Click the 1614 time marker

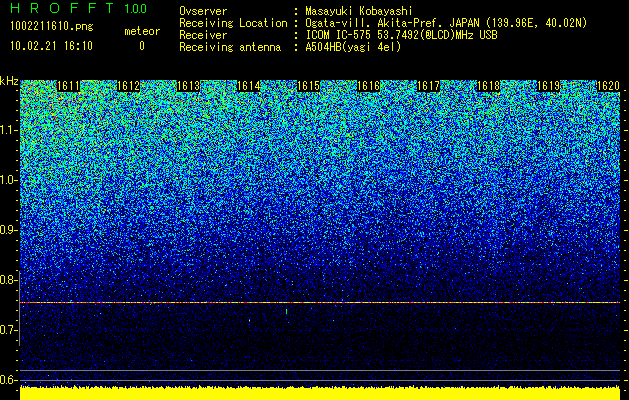249,86
